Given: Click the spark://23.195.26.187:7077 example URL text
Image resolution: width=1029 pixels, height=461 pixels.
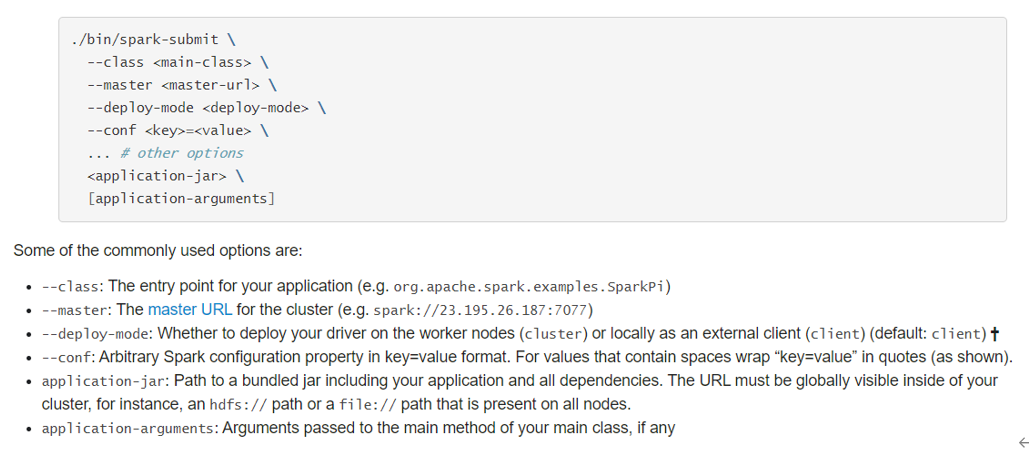Looking at the screenshot, I should pos(480,310).
